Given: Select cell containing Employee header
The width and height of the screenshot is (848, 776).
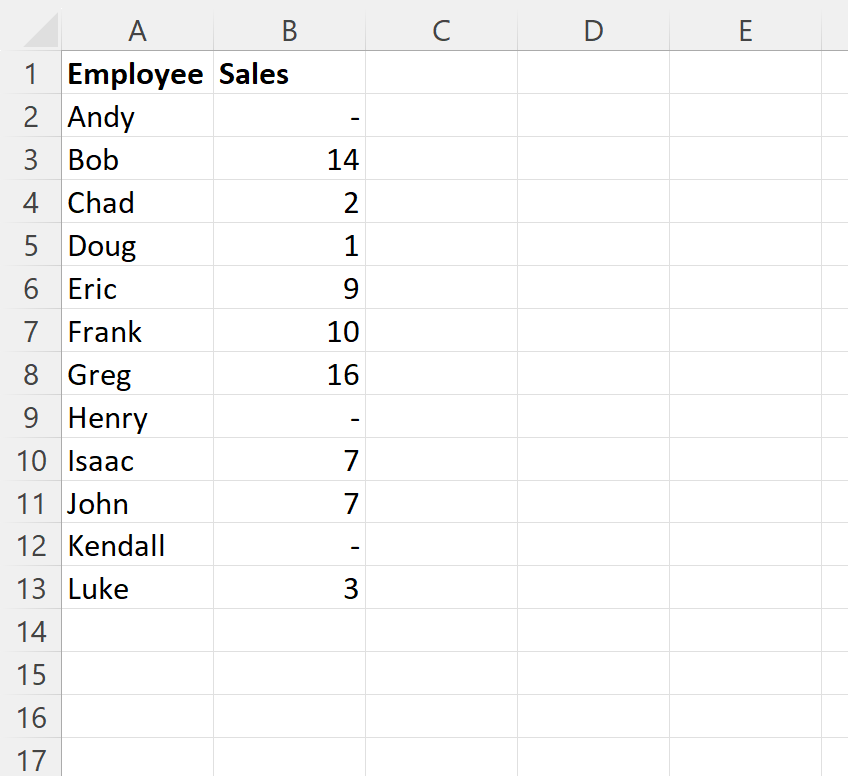Looking at the screenshot, I should tap(136, 73).
